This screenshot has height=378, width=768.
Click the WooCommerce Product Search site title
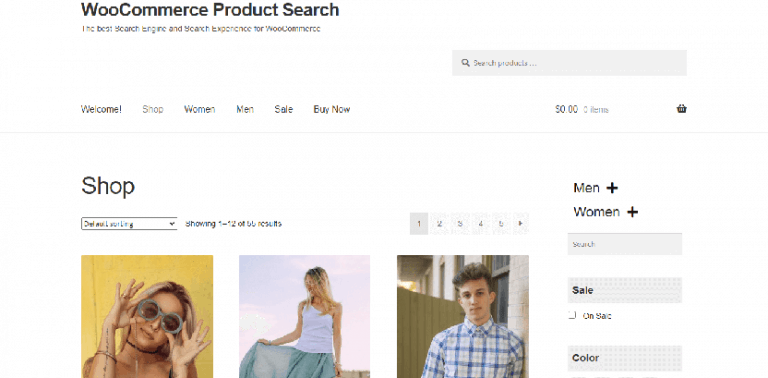[x=210, y=9]
